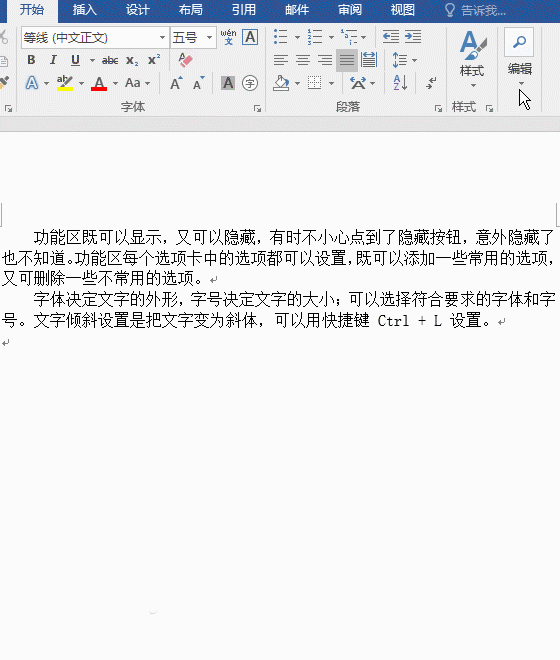This screenshot has width=560, height=660.
Task: Switch to the 设计 tab
Action: click(138, 10)
